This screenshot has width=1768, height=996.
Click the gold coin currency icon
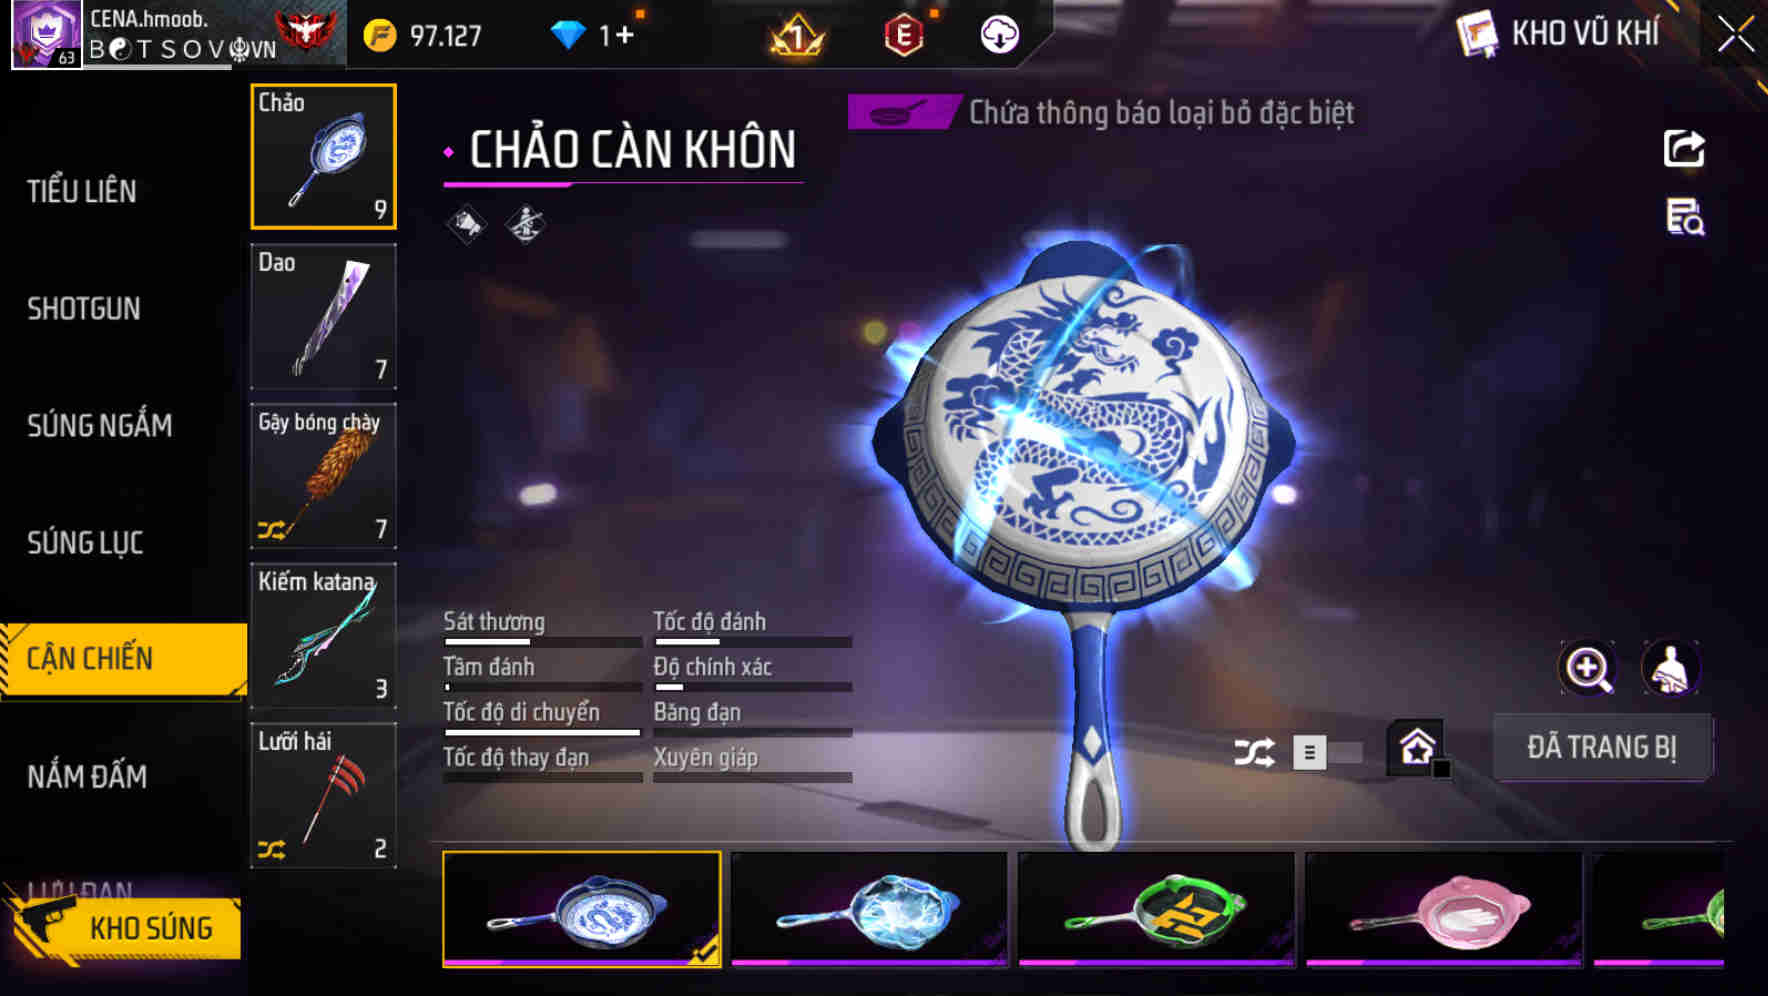tap(380, 36)
